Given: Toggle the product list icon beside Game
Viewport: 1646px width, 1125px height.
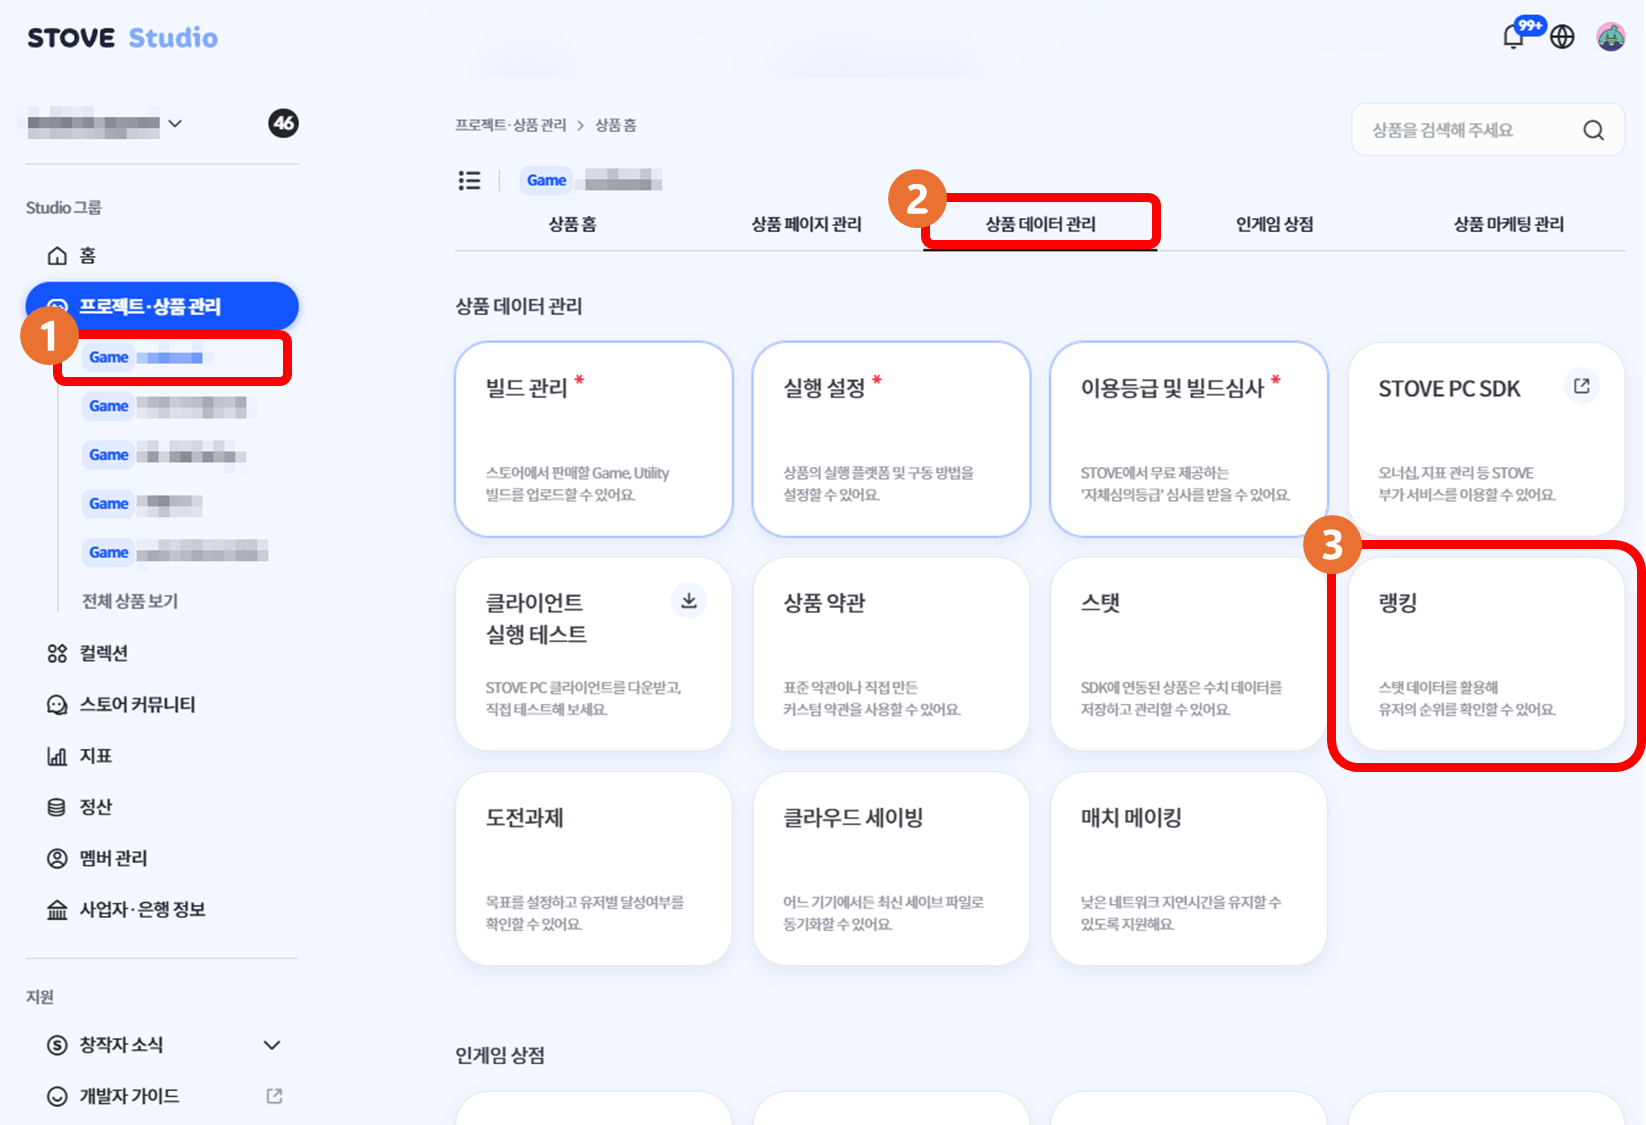Looking at the screenshot, I should pos(469,180).
